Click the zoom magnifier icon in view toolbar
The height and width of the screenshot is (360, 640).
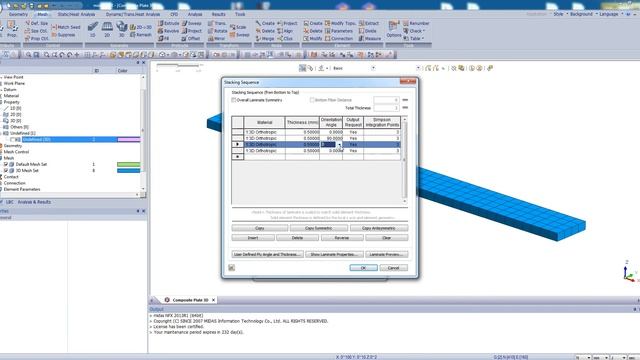(29, 55)
